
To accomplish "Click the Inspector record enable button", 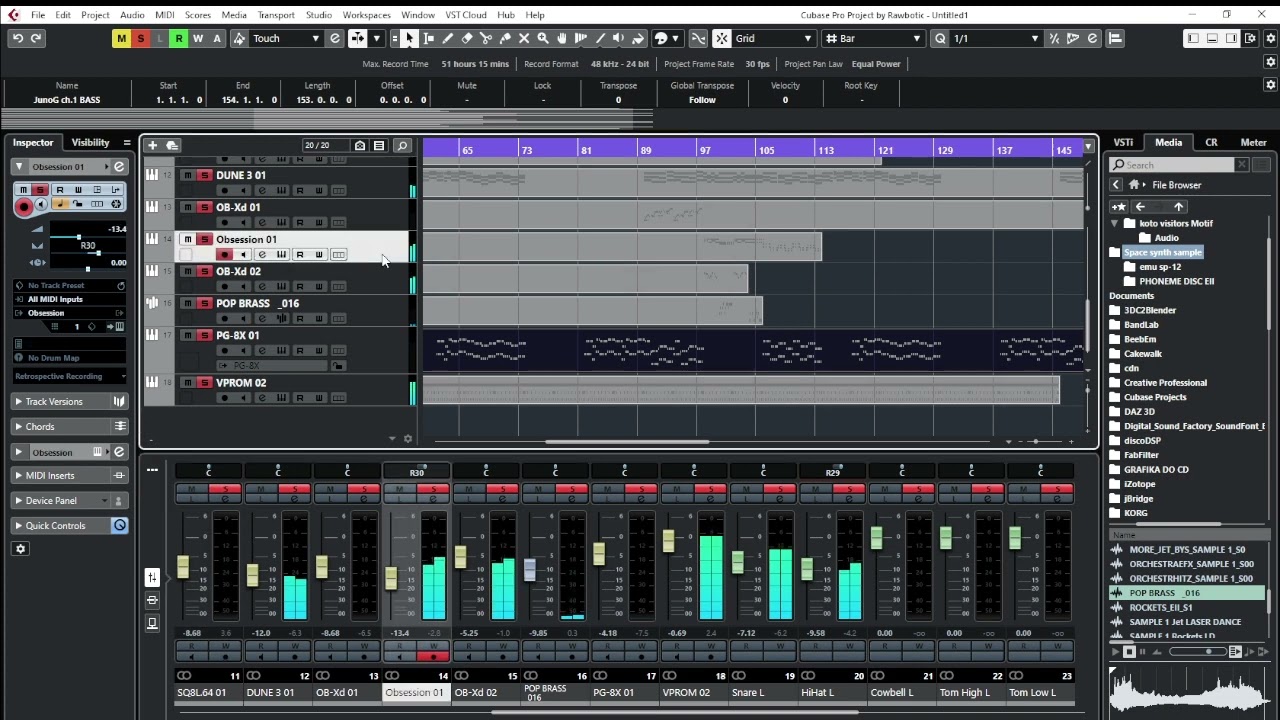I will coord(23,205).
